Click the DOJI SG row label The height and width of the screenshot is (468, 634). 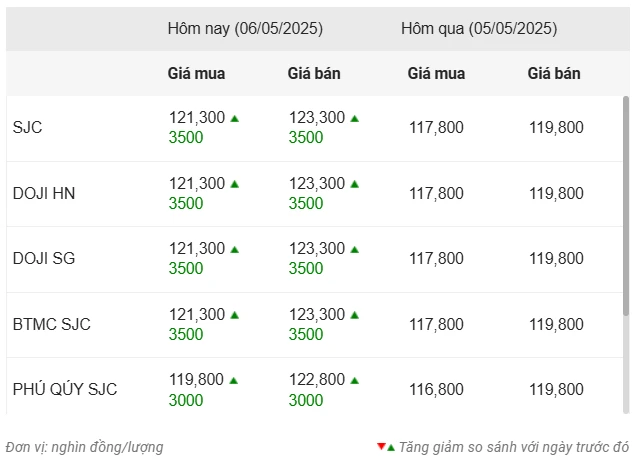44,258
